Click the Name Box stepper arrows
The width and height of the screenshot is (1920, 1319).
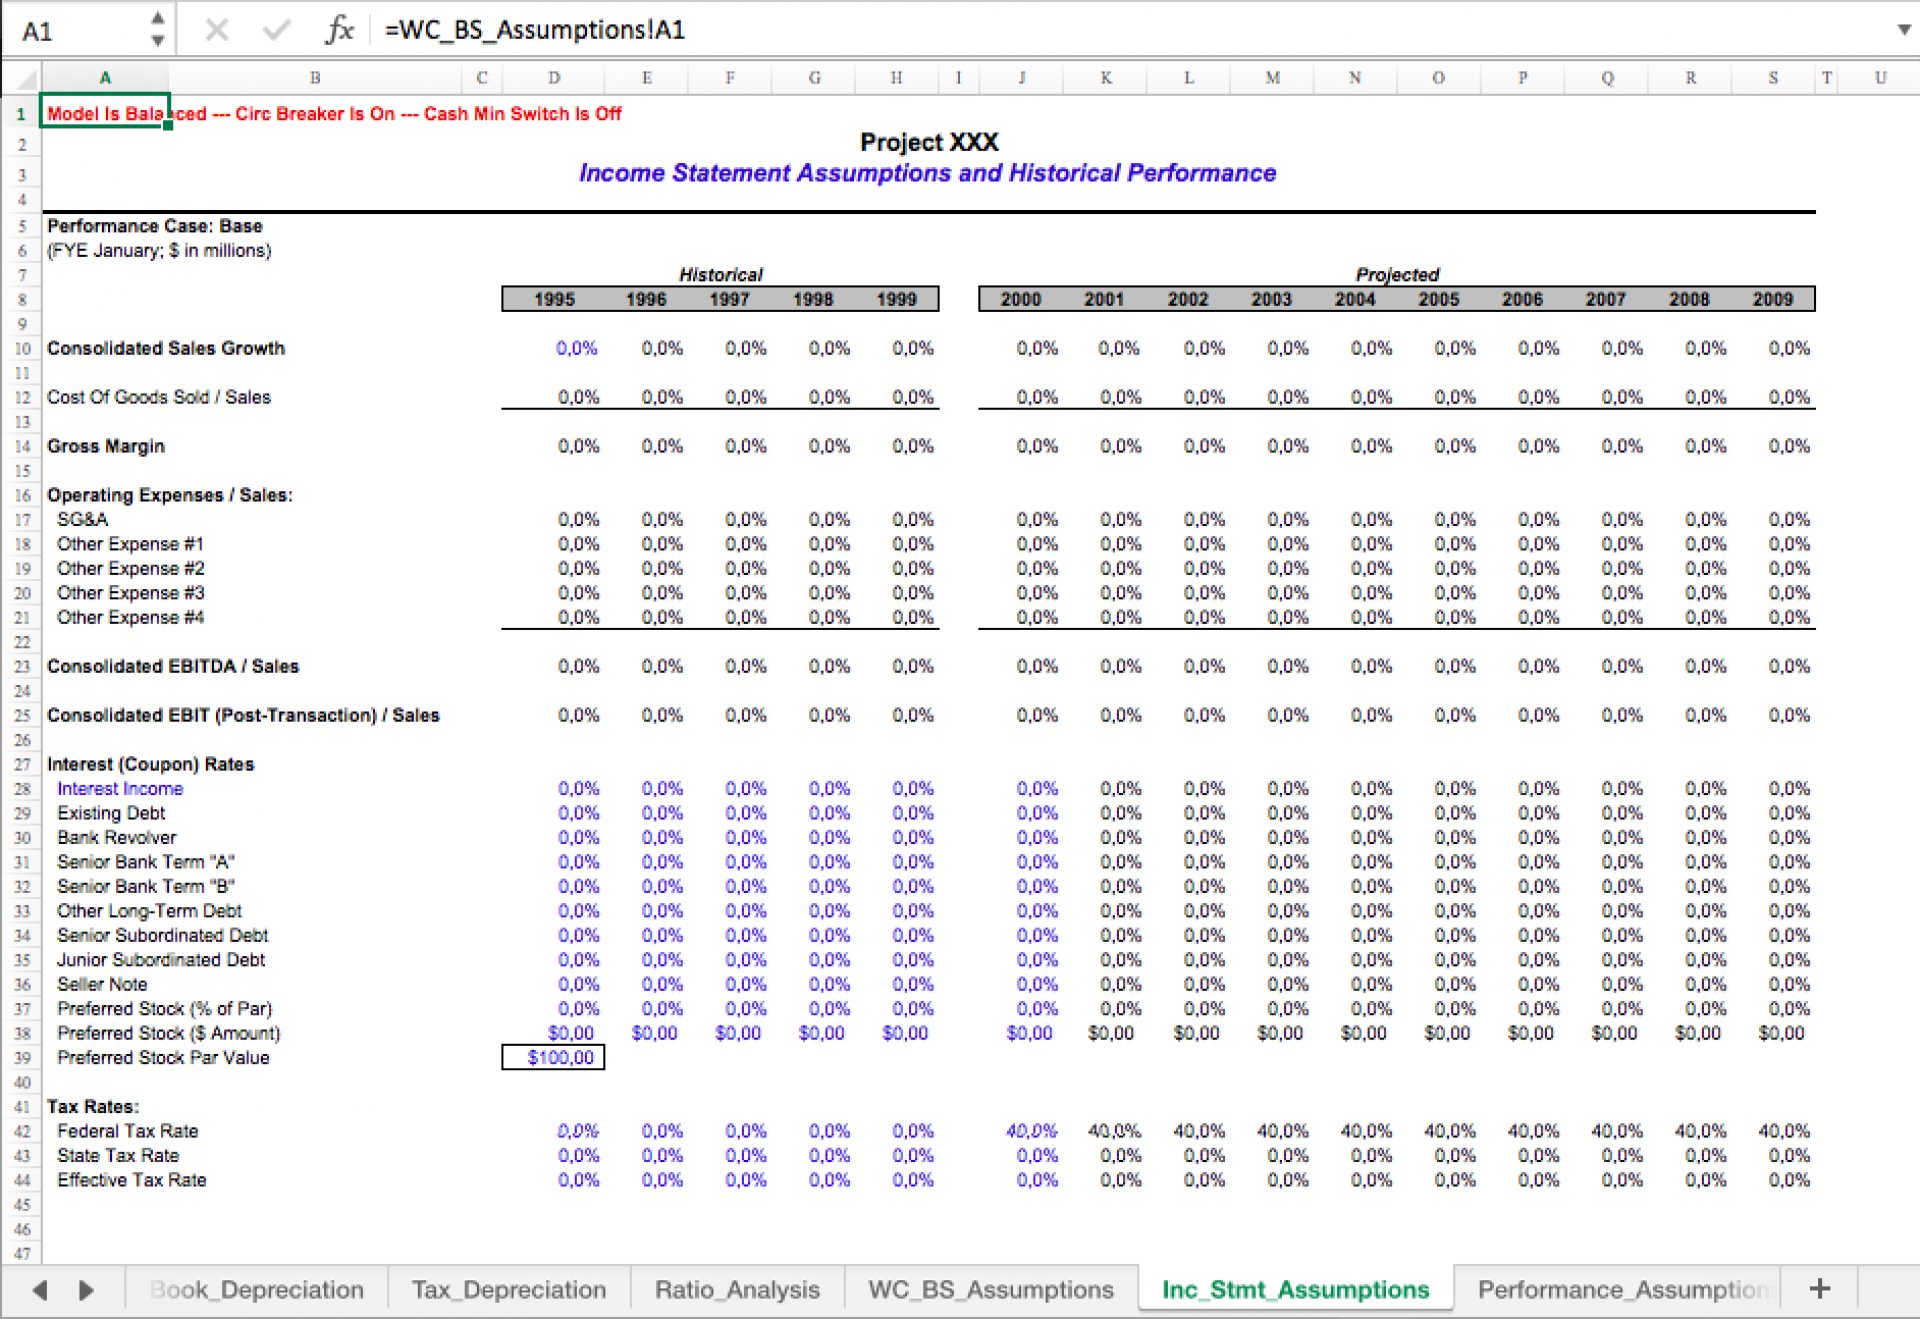pyautogui.click(x=157, y=30)
